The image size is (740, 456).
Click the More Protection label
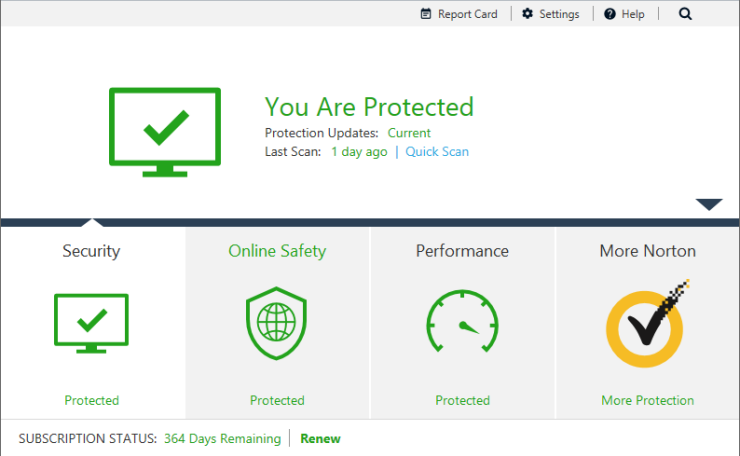(x=647, y=400)
